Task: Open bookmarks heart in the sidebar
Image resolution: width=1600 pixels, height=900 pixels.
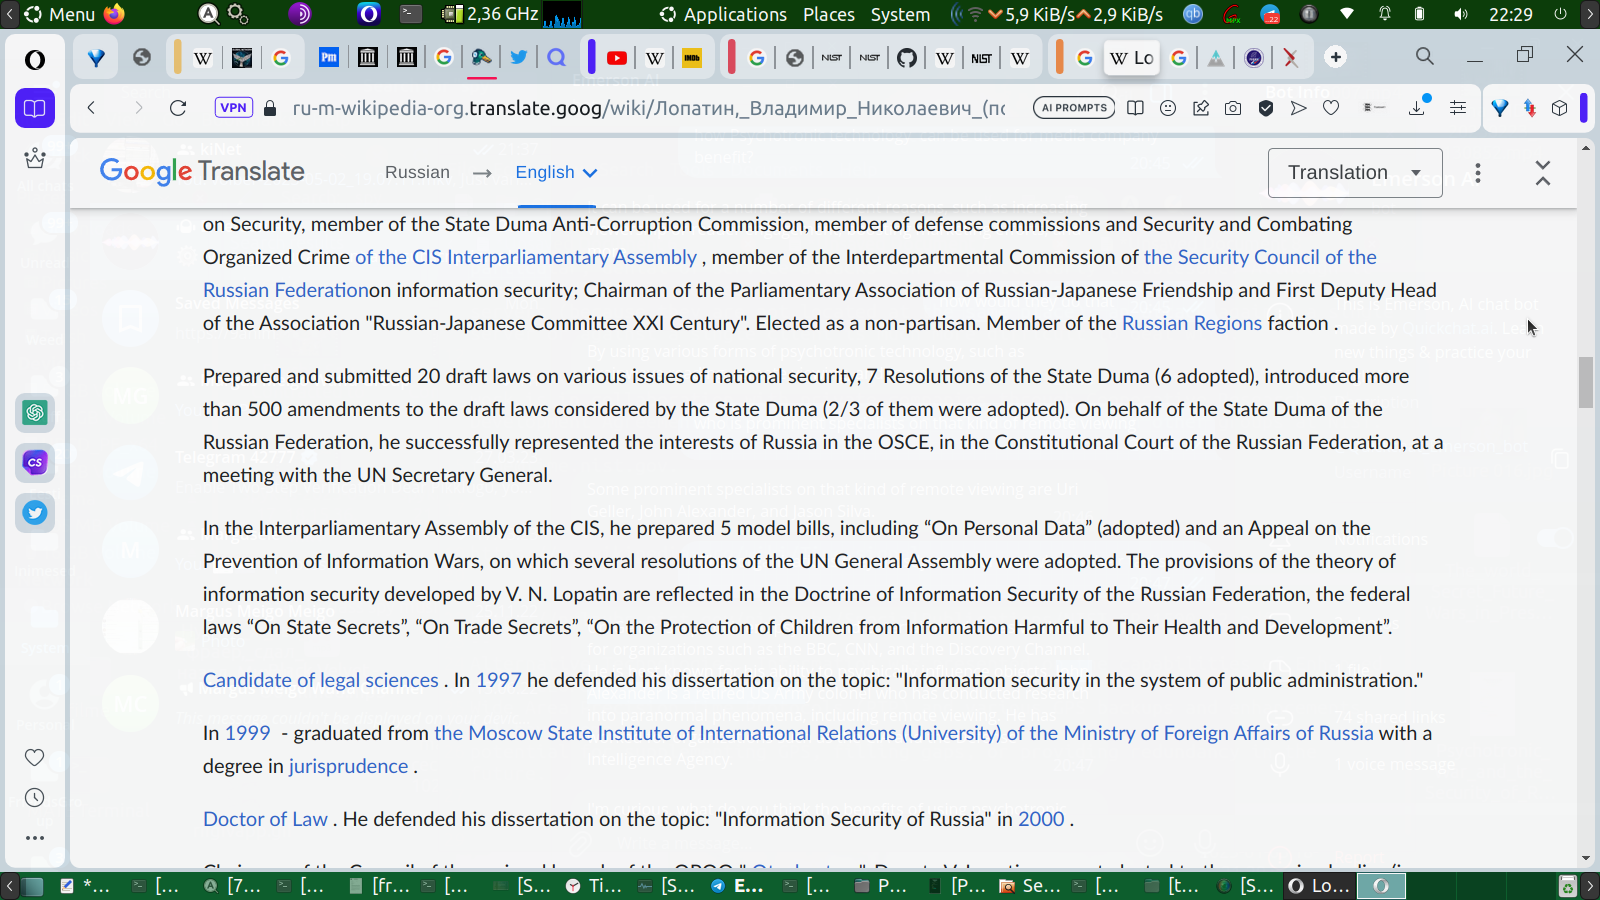Action: tap(35, 758)
